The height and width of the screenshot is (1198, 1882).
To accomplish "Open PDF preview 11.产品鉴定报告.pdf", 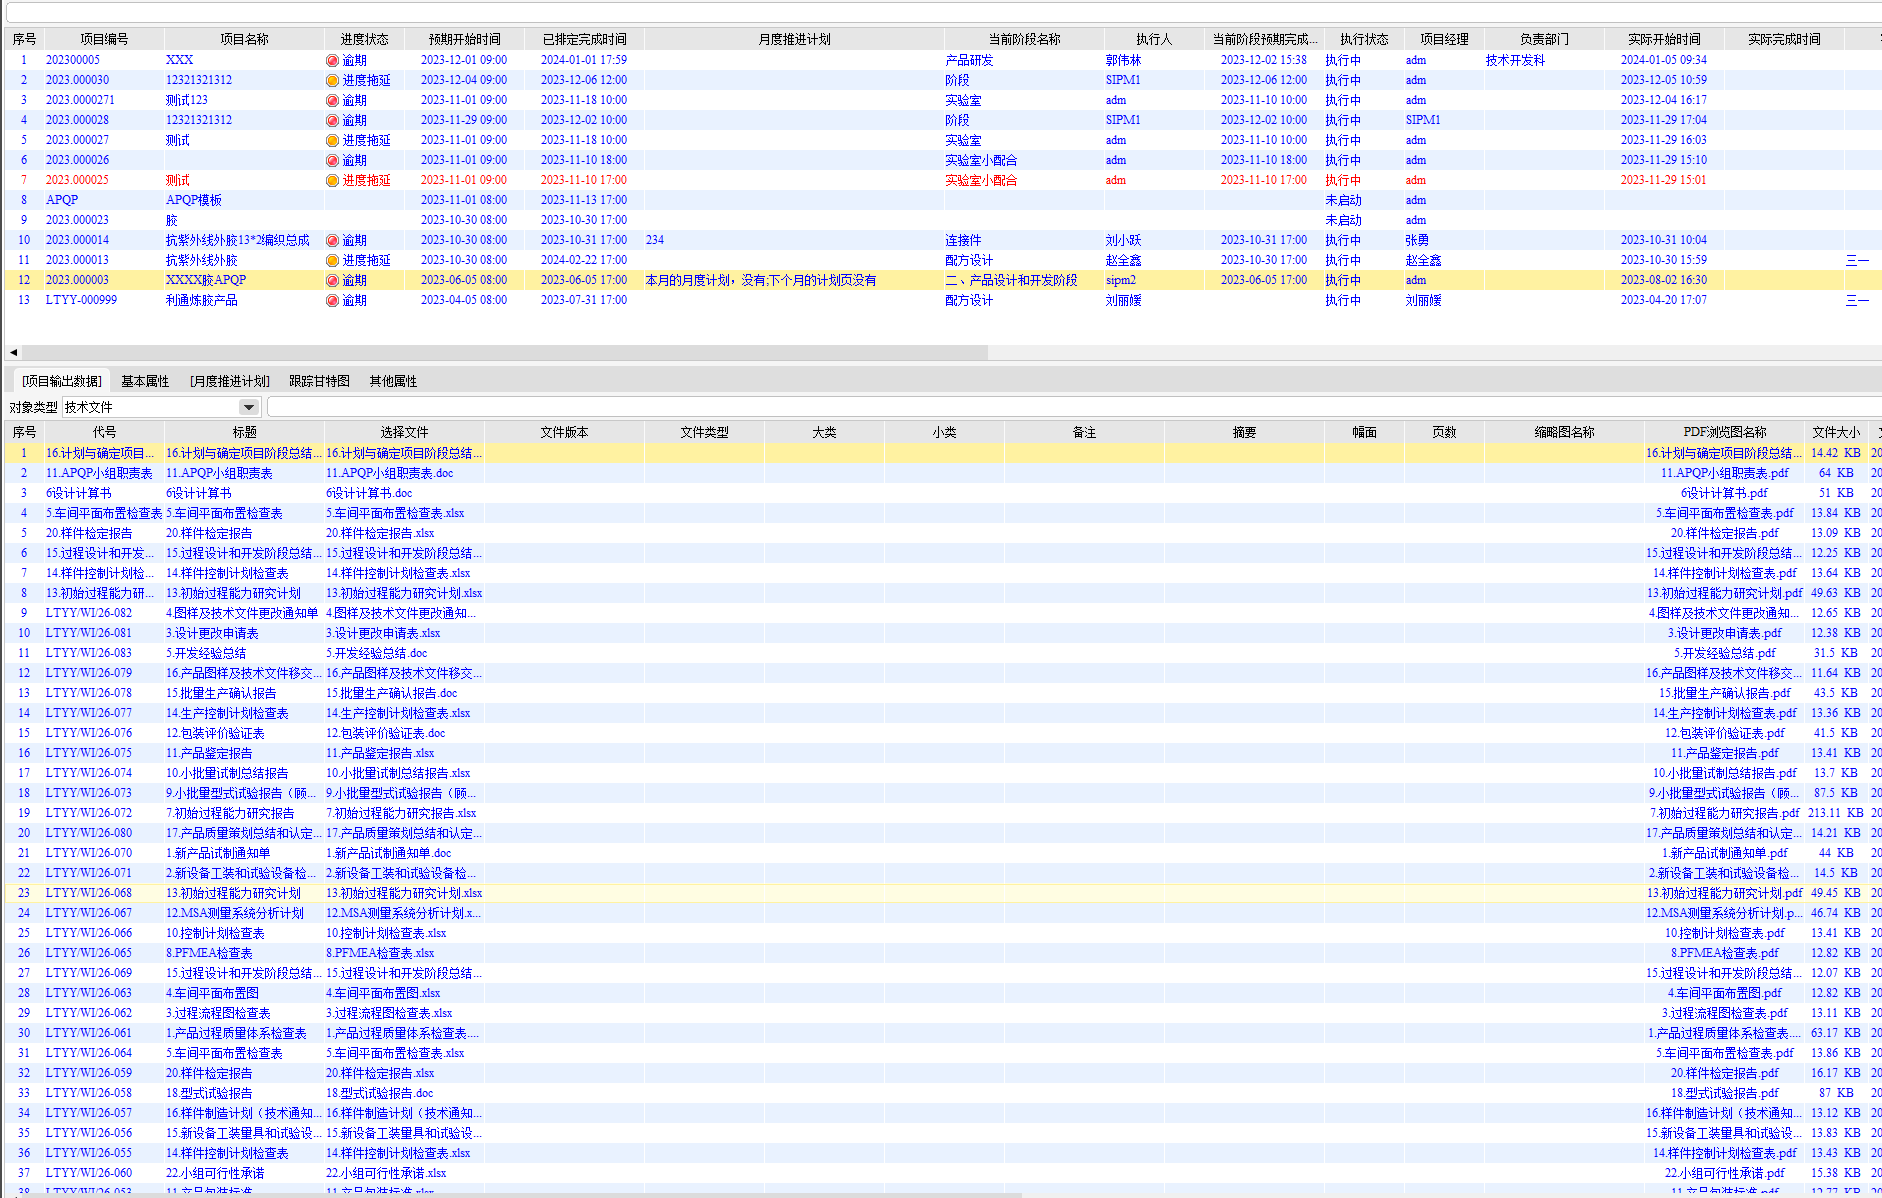I will (x=1725, y=753).
